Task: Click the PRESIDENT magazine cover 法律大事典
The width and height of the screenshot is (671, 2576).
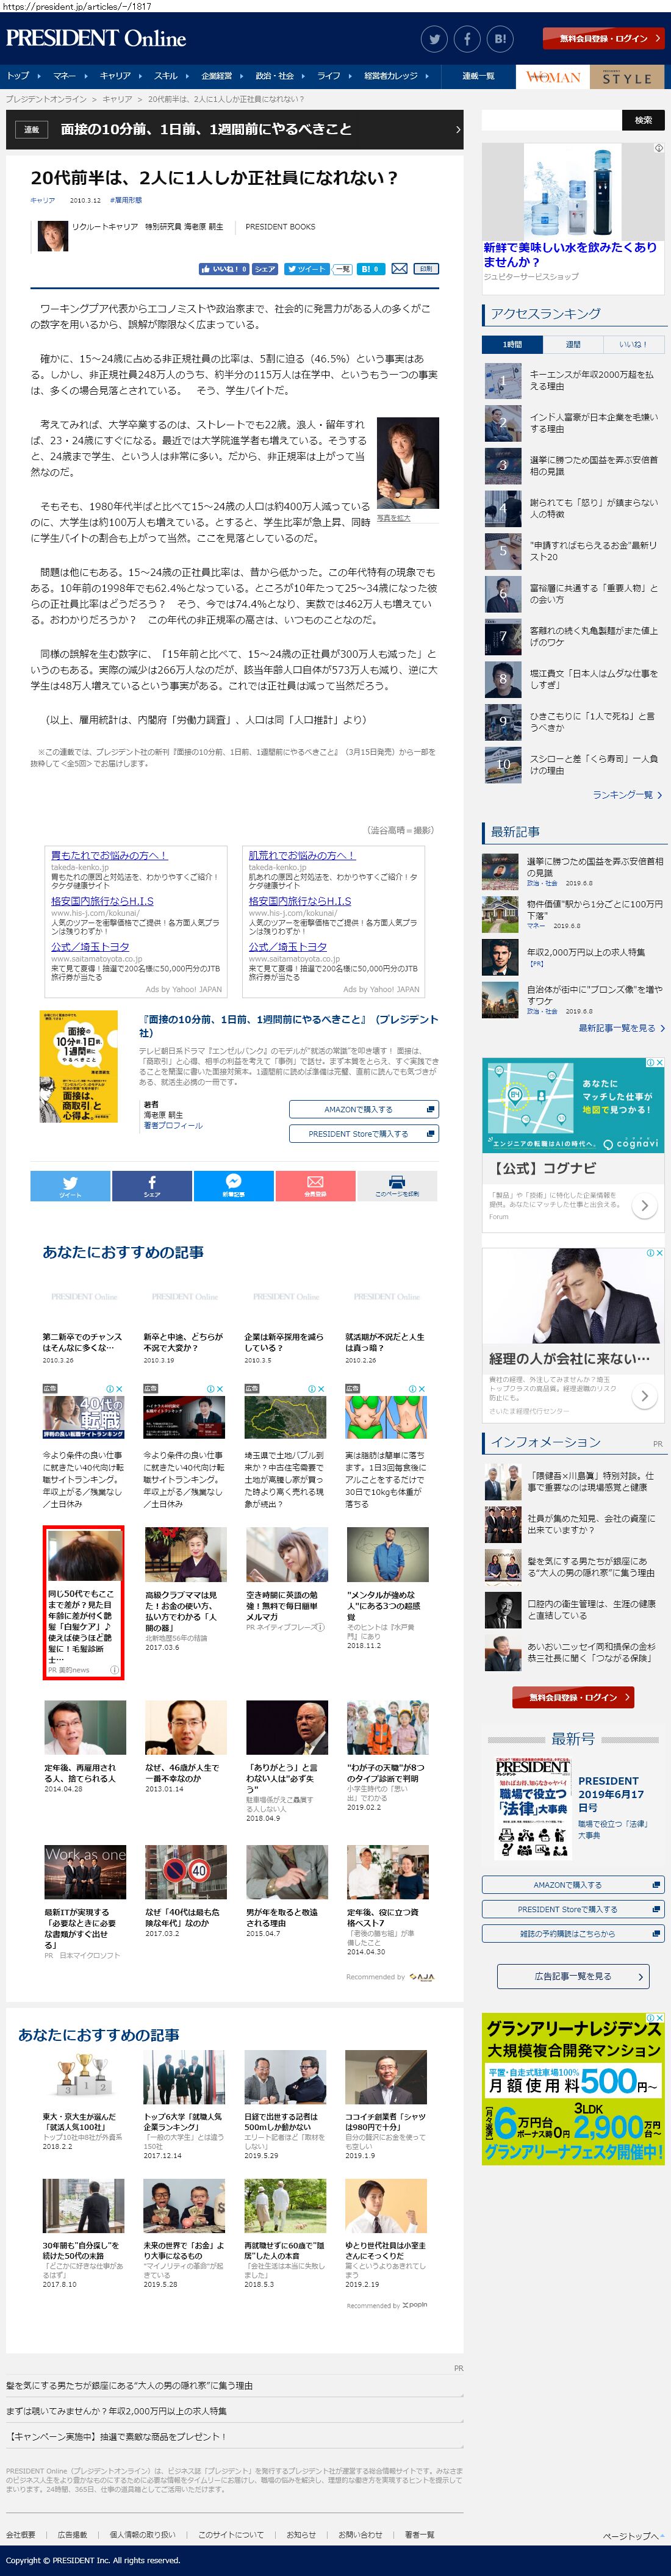Action: pos(532,1808)
